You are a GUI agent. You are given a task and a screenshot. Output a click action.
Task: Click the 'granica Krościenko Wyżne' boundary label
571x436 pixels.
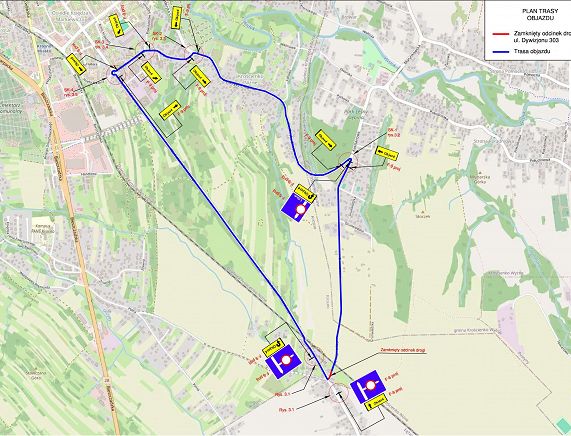(478, 331)
